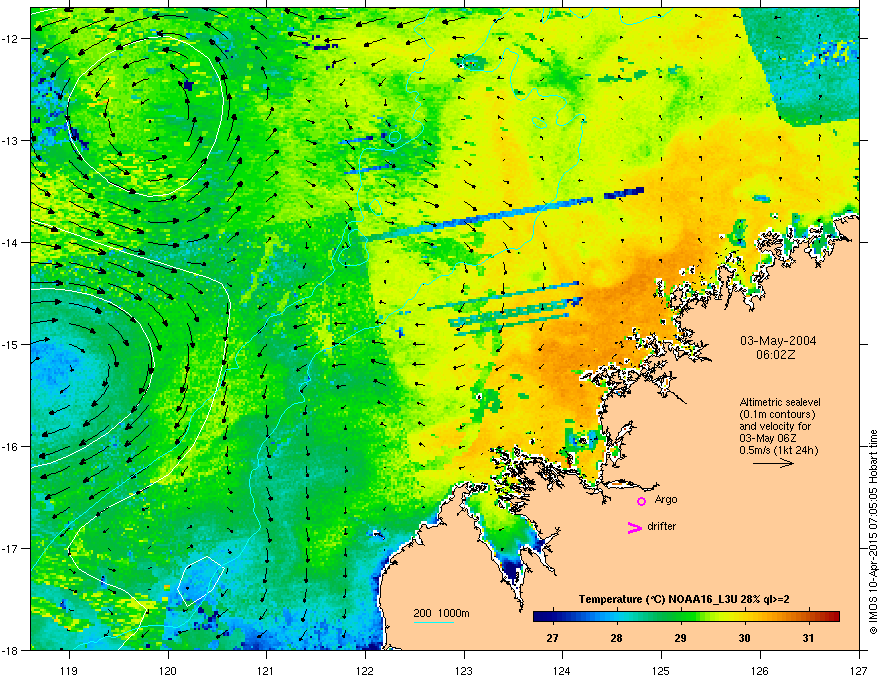Click the magenta drifter arrow marker
880x680 pixels.
pyautogui.click(x=635, y=527)
